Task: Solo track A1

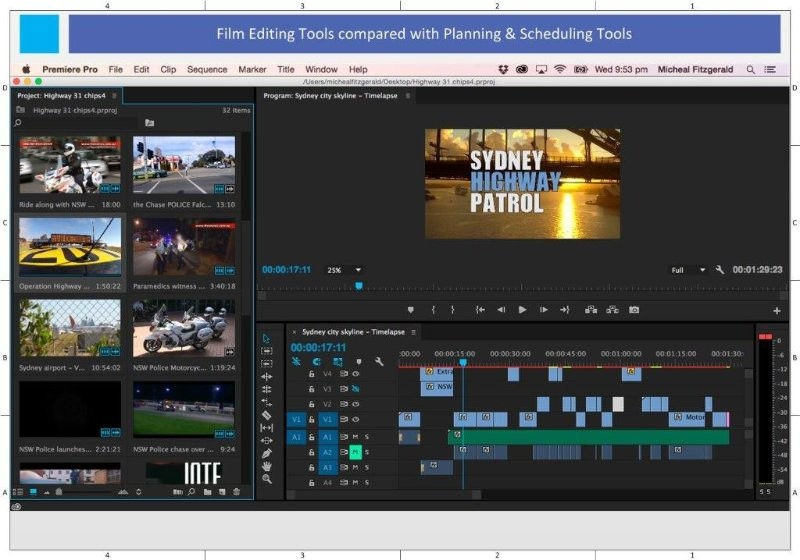Action: 367,437
